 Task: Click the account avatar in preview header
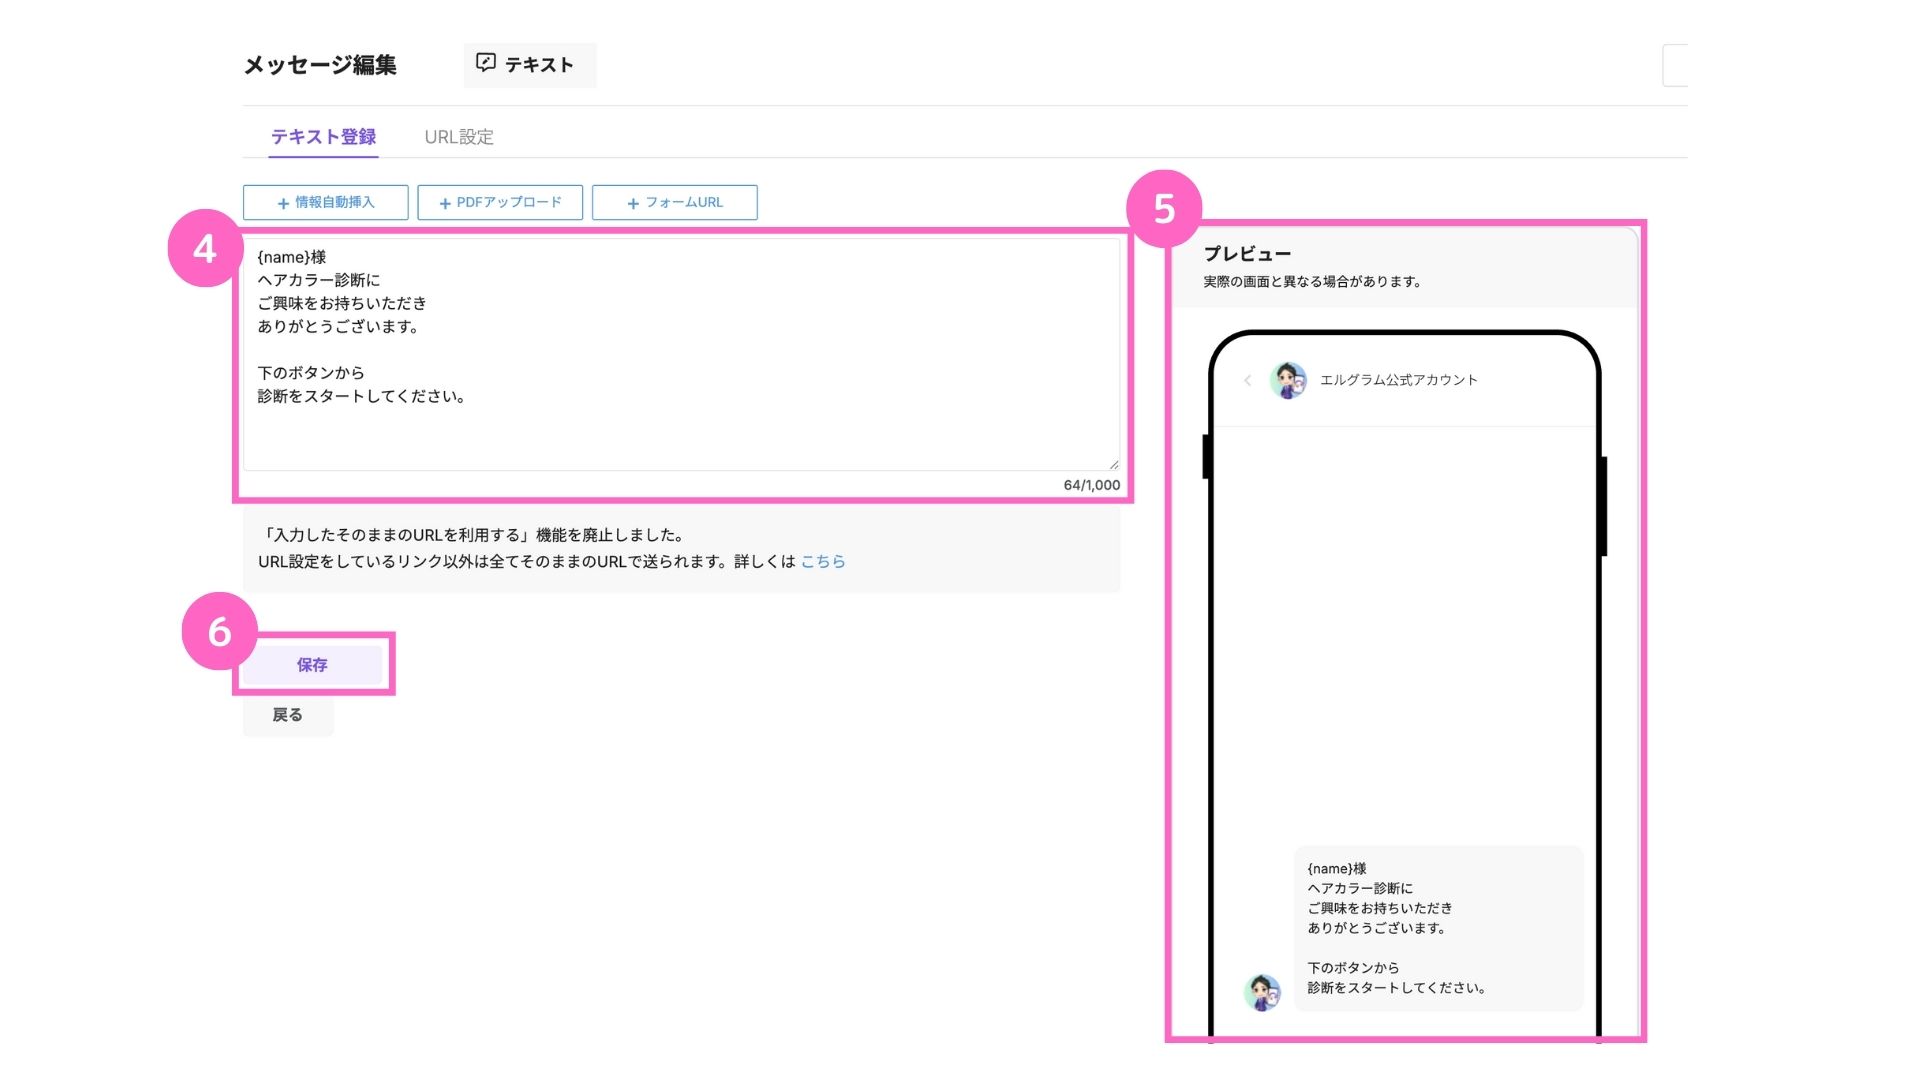pyautogui.click(x=1288, y=380)
